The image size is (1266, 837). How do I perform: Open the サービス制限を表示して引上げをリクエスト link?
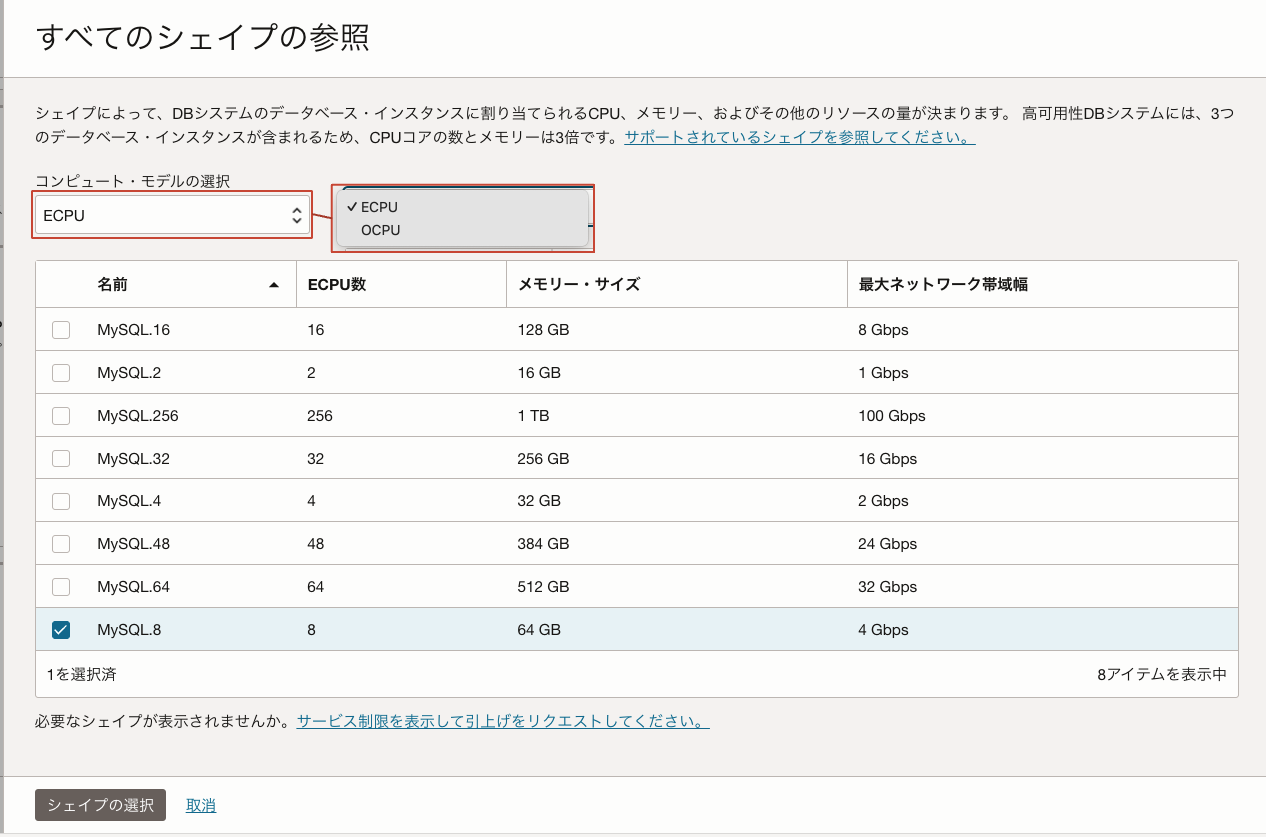pos(503,721)
